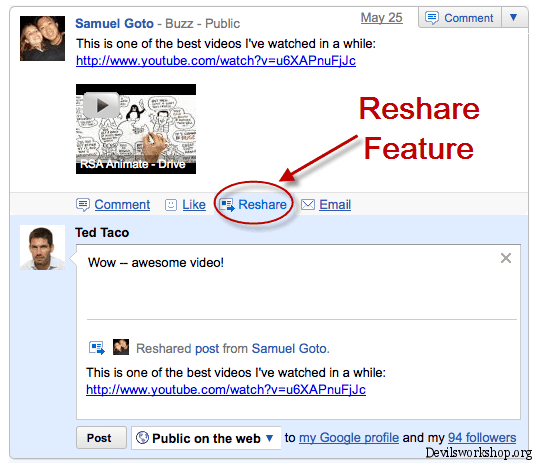Open the 94 followers link
The width and height of the screenshot is (537, 465).
[x=482, y=438]
